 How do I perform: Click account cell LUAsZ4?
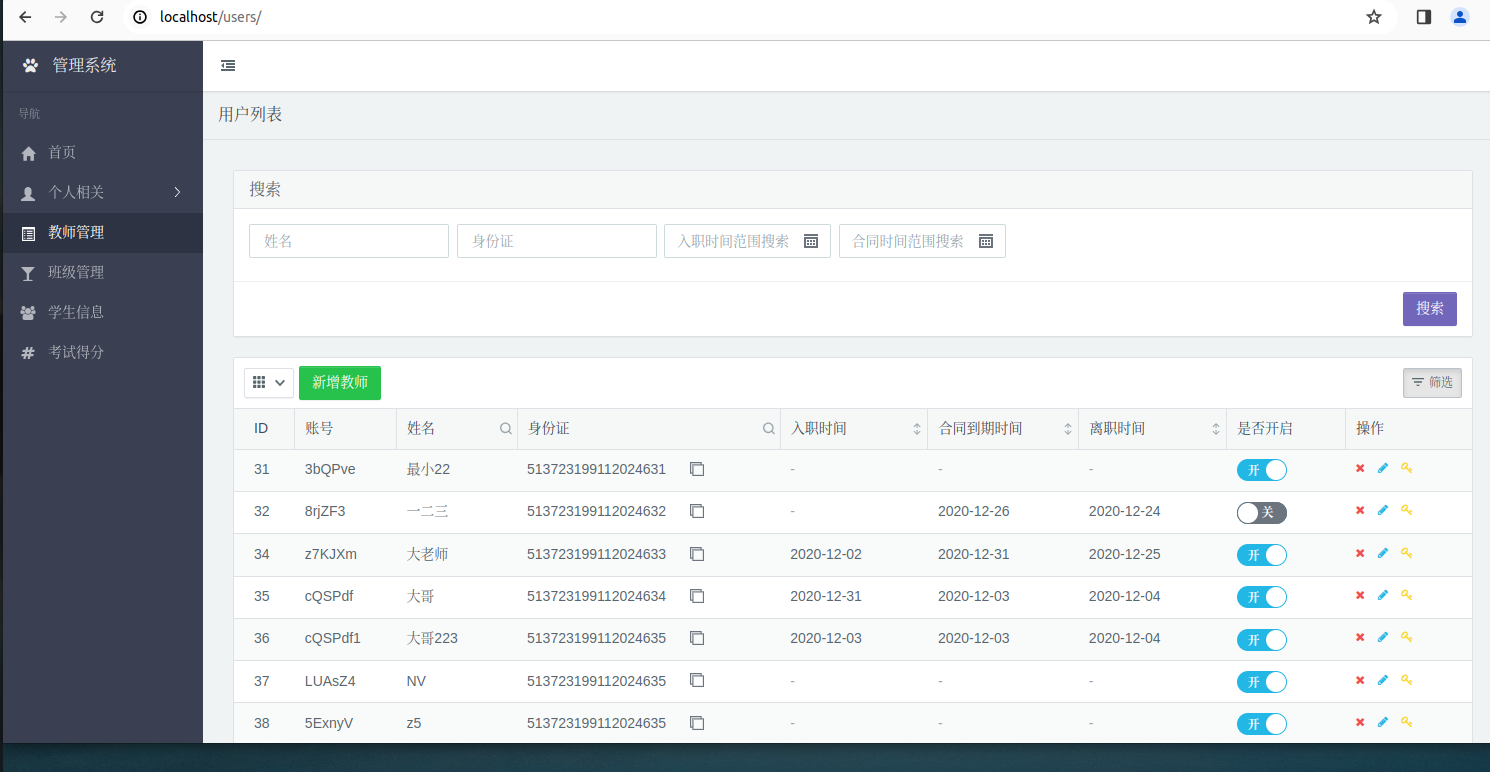click(330, 681)
